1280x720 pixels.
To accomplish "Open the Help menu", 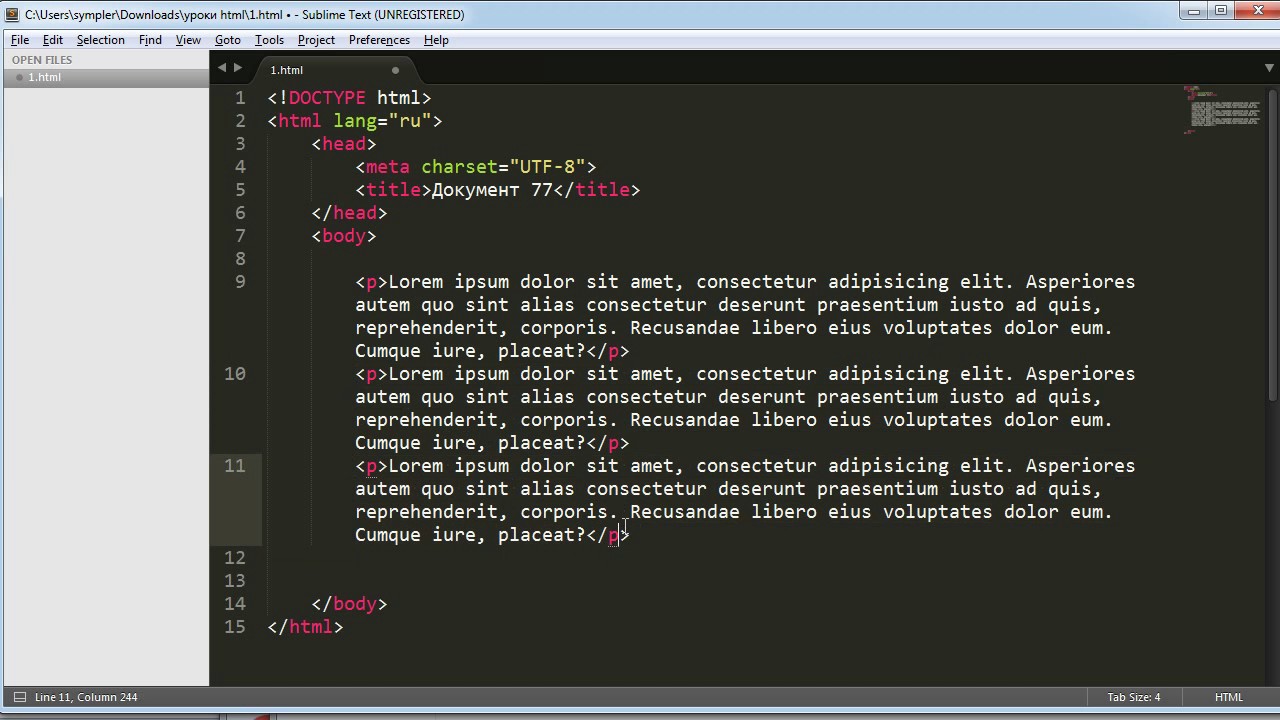I will [436, 40].
